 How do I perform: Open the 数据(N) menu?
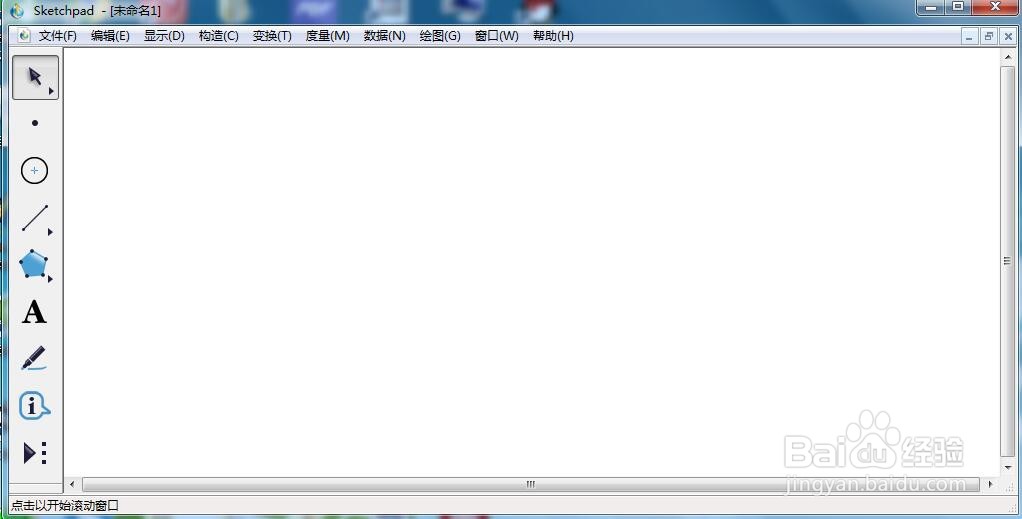(x=385, y=36)
